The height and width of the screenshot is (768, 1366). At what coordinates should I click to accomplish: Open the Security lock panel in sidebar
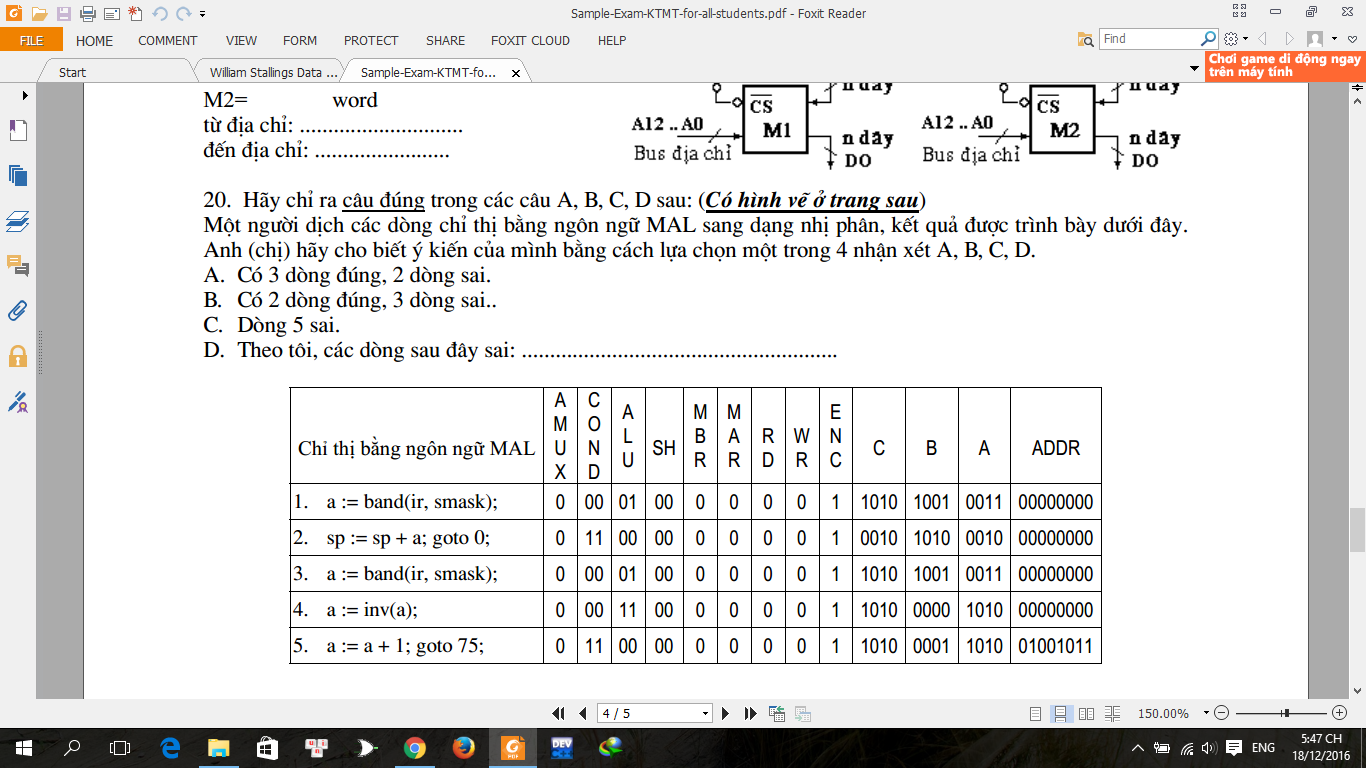17,356
